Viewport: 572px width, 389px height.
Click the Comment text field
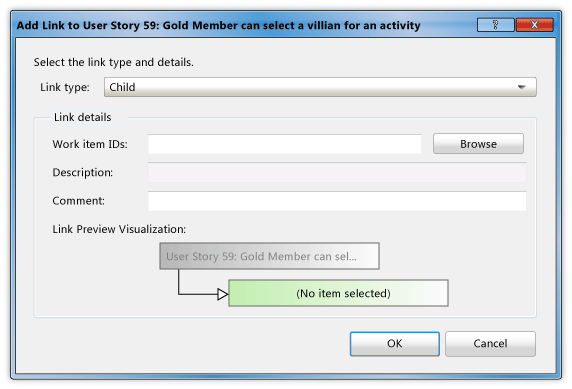point(337,201)
